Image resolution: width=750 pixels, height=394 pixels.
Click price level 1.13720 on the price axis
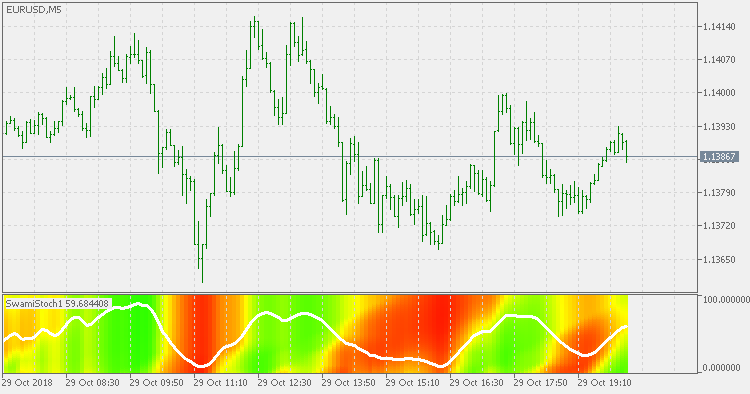click(x=719, y=226)
